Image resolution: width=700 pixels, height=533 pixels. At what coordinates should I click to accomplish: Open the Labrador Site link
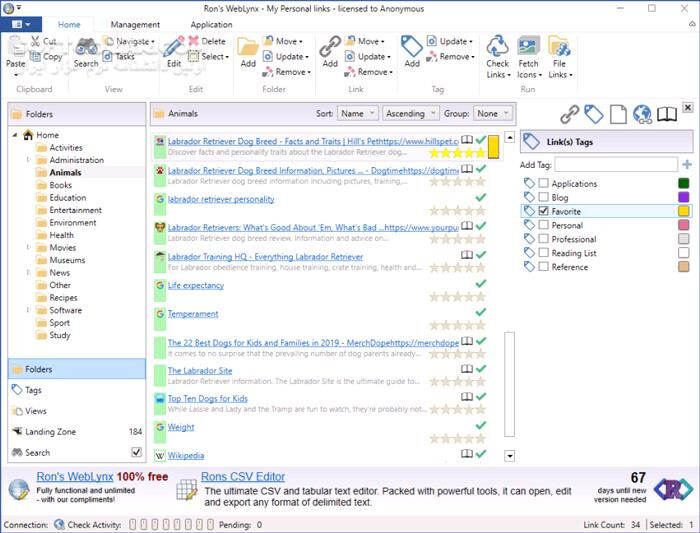point(200,370)
